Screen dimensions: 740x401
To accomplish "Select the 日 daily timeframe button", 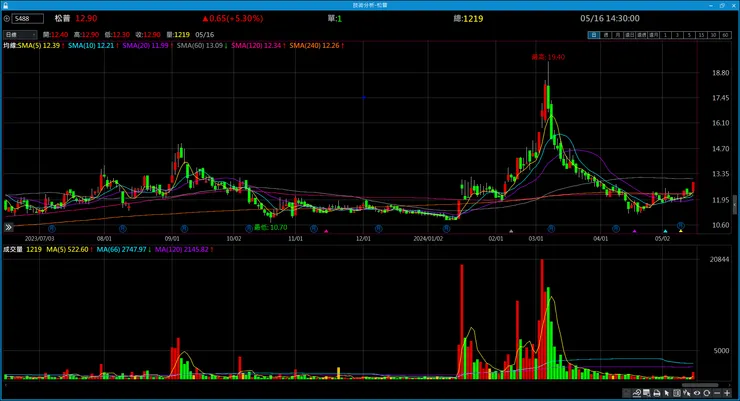I will pyautogui.click(x=594, y=35).
